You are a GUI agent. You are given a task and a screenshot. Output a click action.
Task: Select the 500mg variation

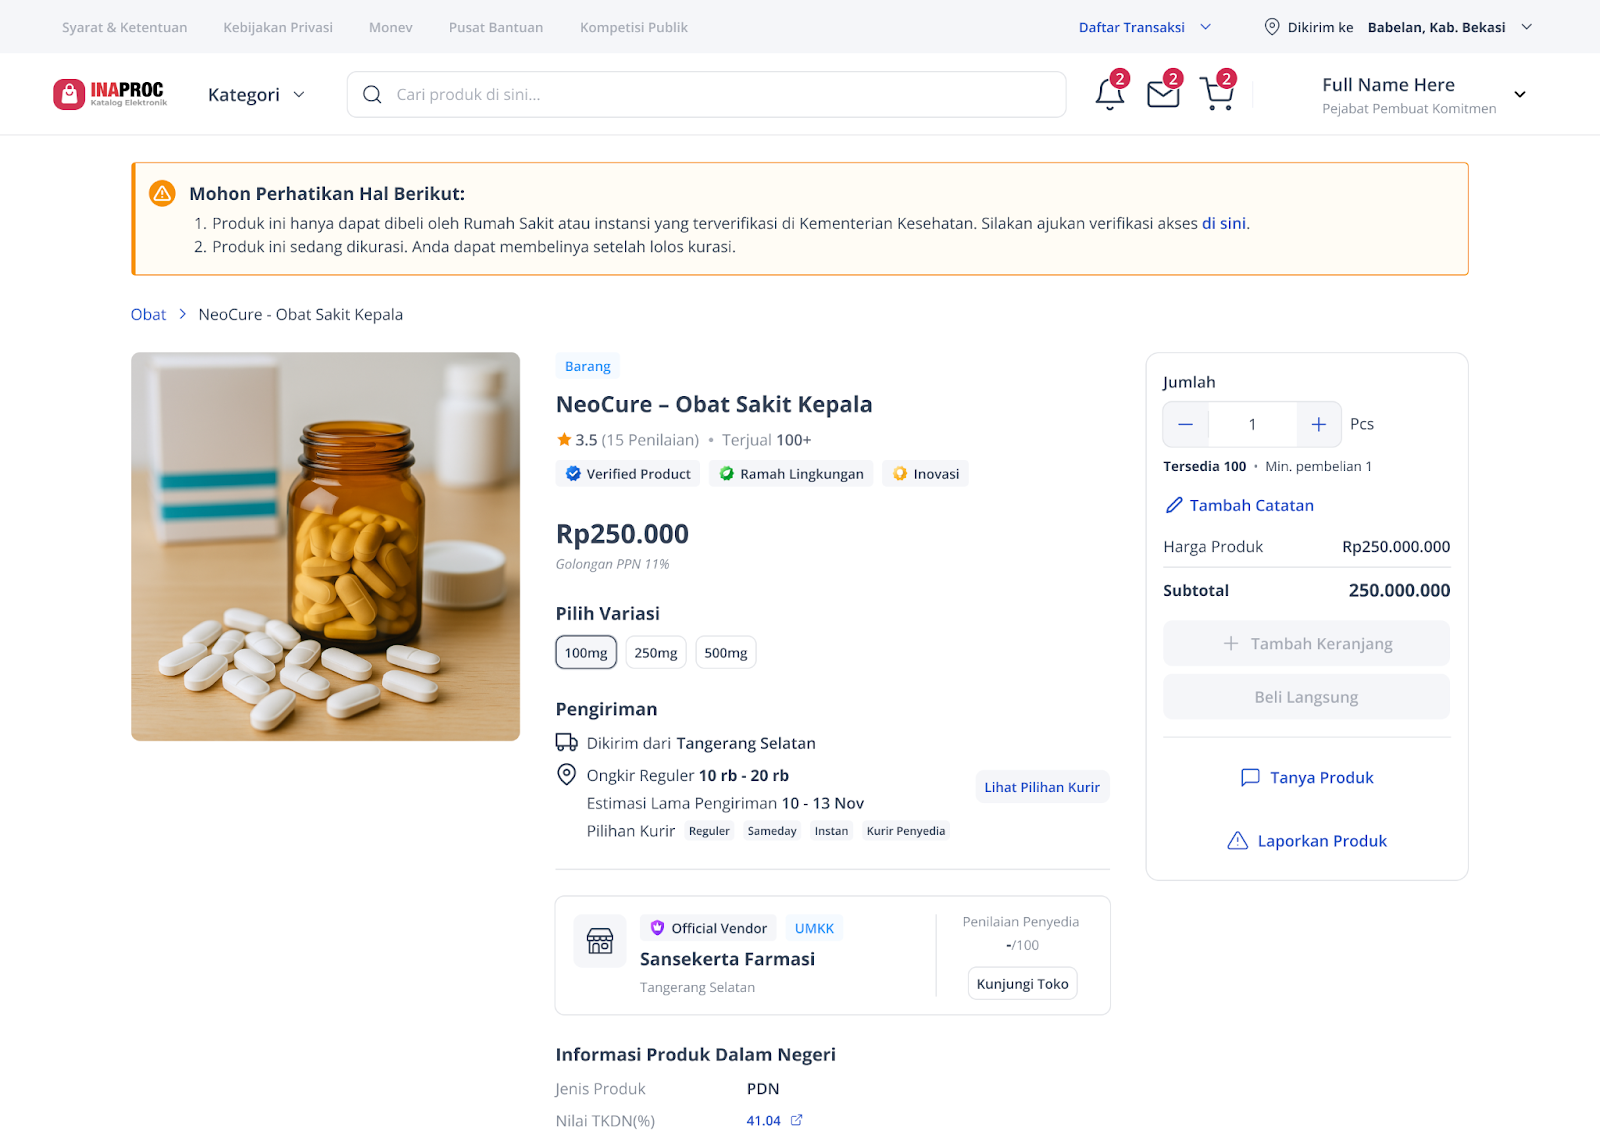coord(726,652)
